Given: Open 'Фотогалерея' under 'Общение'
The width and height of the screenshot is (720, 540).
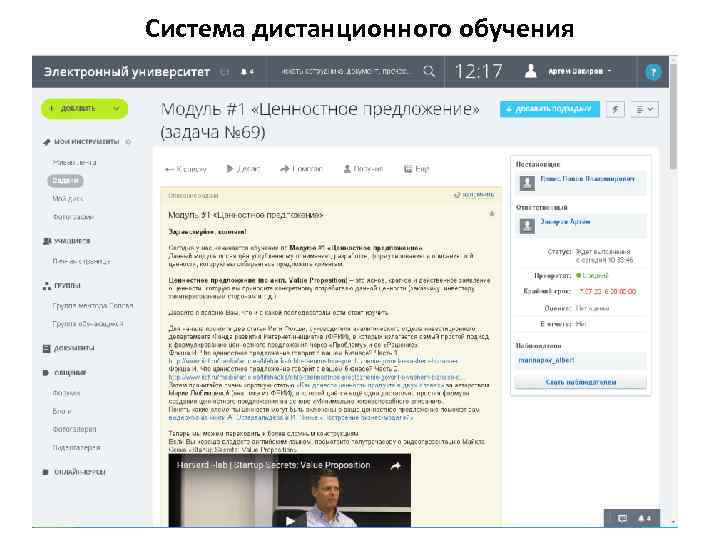Looking at the screenshot, I should pos(74,429).
